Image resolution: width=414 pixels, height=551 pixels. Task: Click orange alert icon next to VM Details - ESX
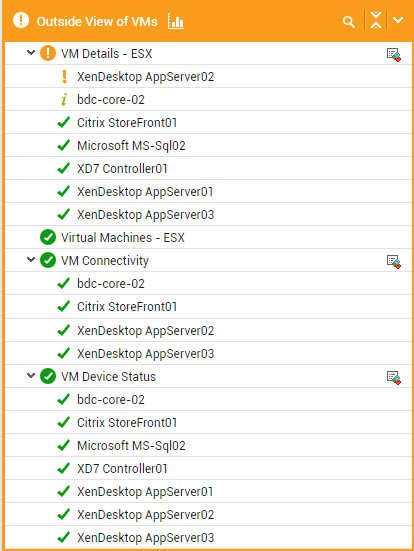pos(48,53)
